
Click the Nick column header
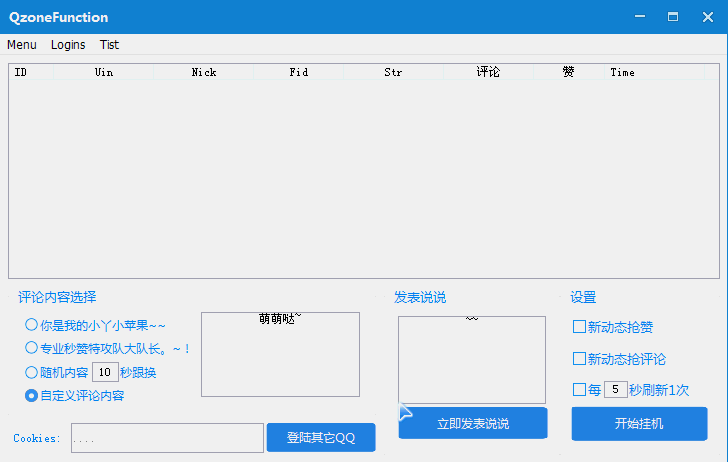[203, 72]
